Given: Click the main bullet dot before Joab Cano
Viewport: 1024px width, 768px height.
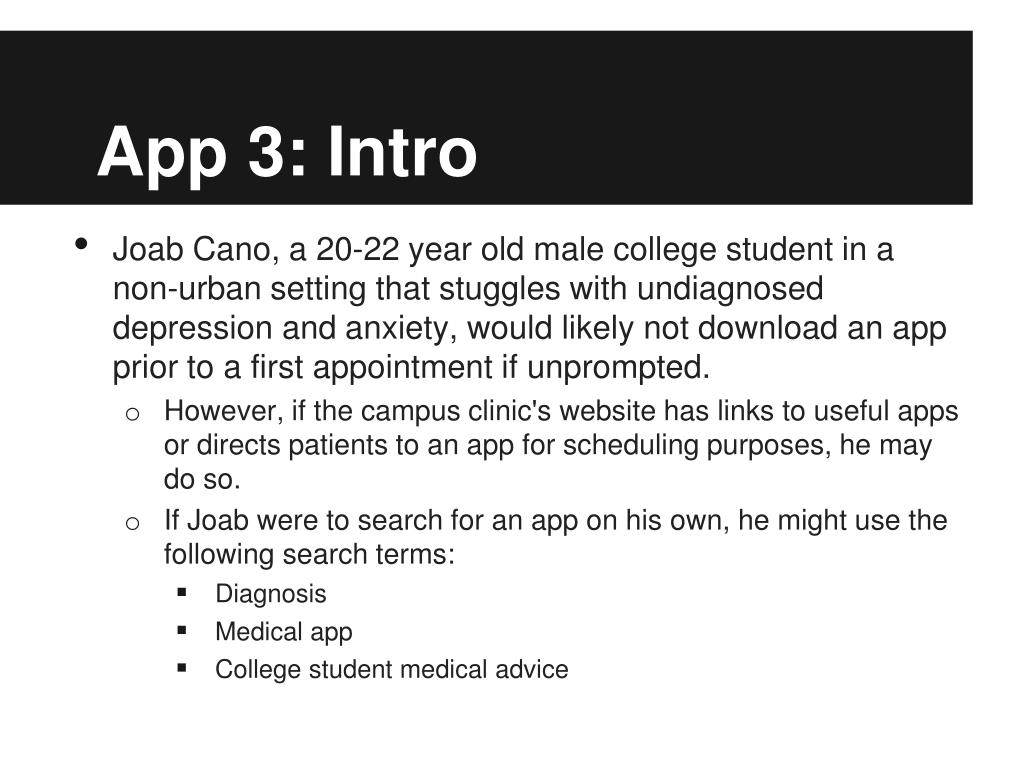Looking at the screenshot, I should coord(82,244).
